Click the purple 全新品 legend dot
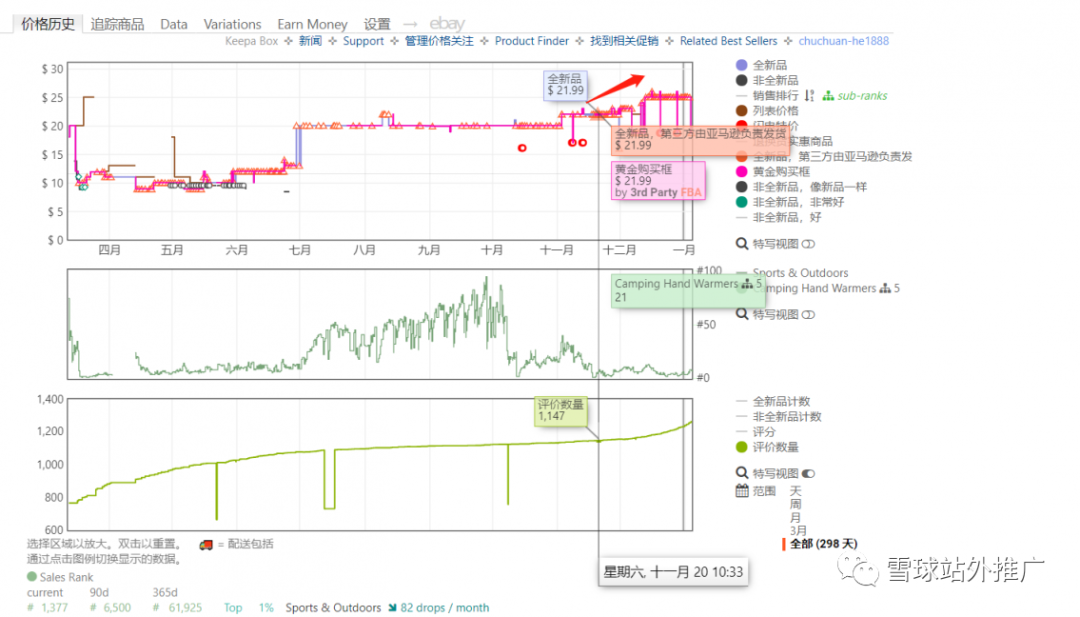The width and height of the screenshot is (1080, 617). (742, 65)
